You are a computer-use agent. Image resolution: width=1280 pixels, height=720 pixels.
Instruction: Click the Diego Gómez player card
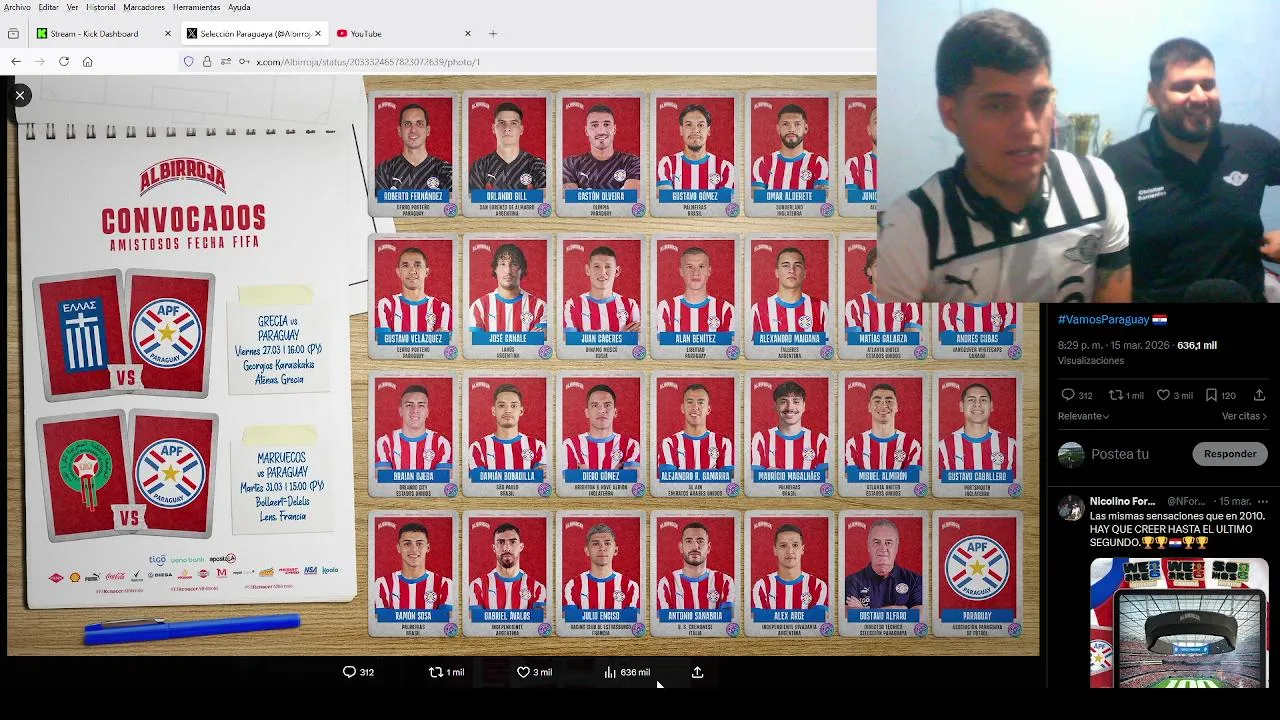click(x=601, y=435)
